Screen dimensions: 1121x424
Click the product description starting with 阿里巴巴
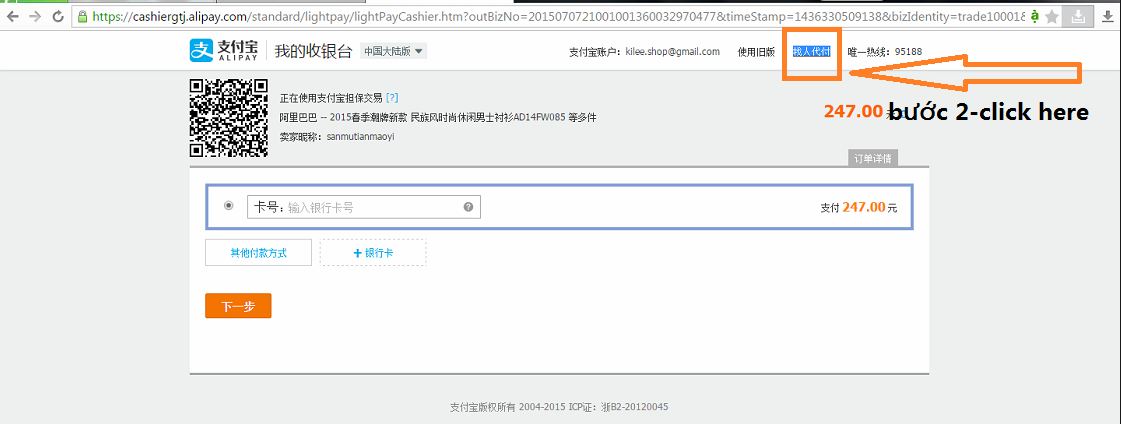coord(438,117)
